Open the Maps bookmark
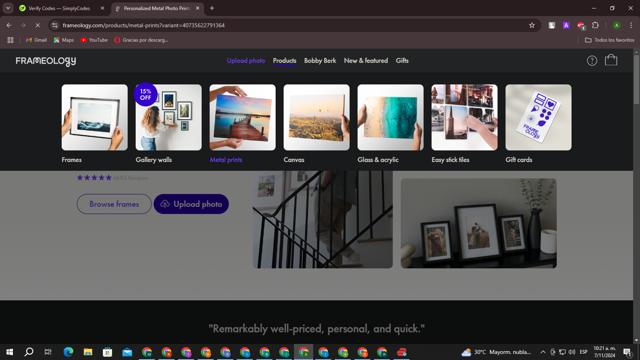Viewport: 640px width, 360px height. pos(64,40)
